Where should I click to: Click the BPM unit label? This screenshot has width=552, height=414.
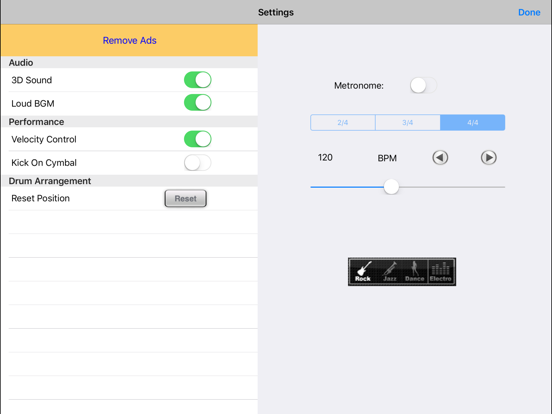coord(387,158)
